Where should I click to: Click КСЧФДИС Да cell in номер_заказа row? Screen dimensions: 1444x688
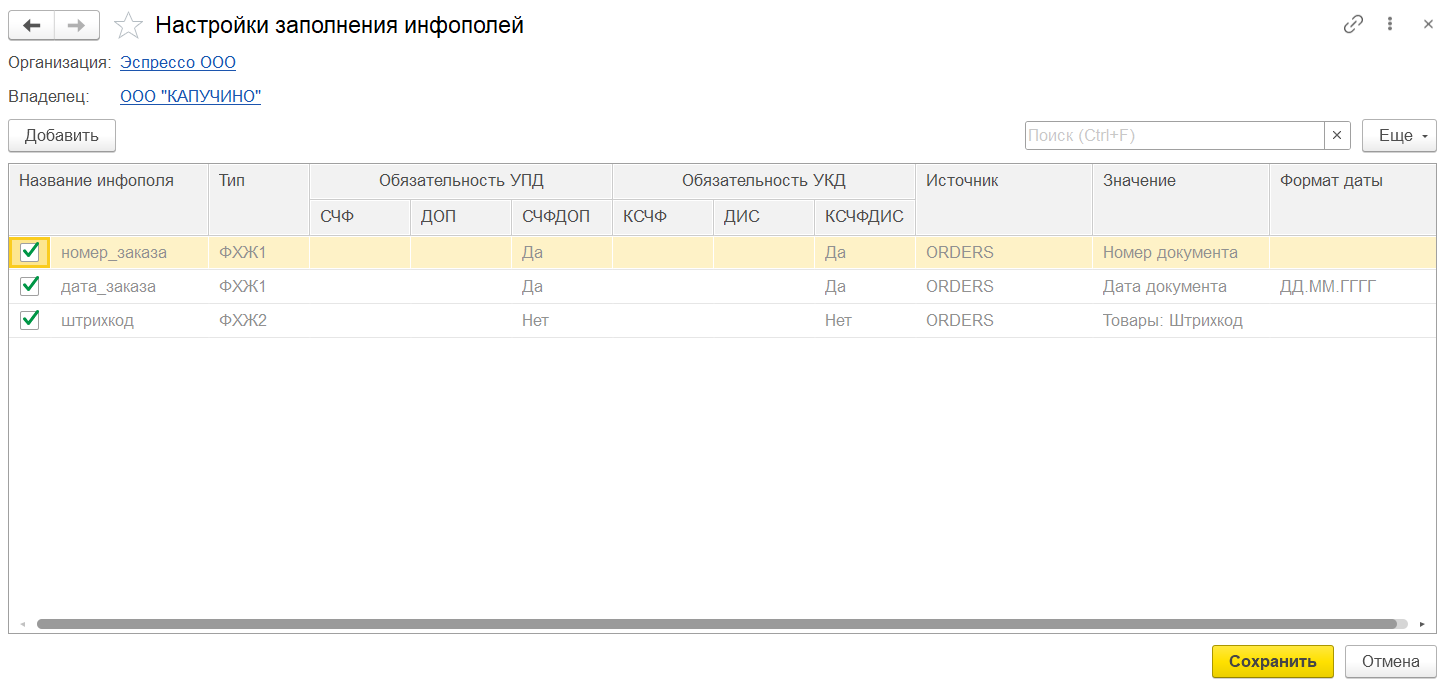coord(865,252)
